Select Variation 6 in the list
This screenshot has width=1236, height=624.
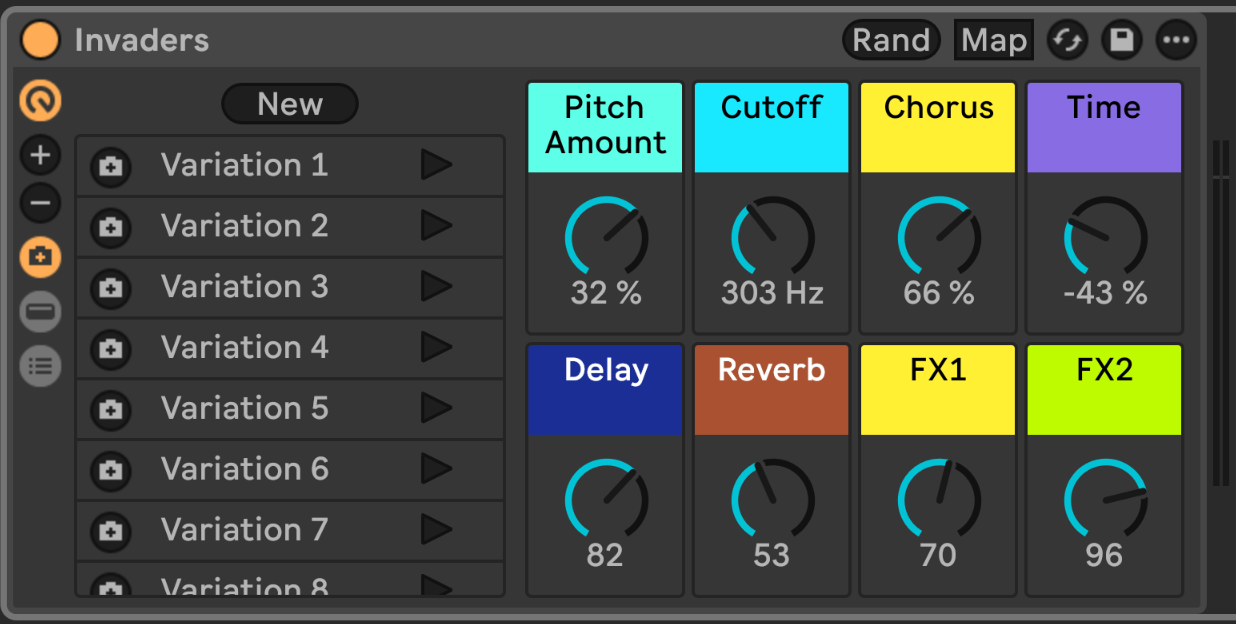[245, 469]
